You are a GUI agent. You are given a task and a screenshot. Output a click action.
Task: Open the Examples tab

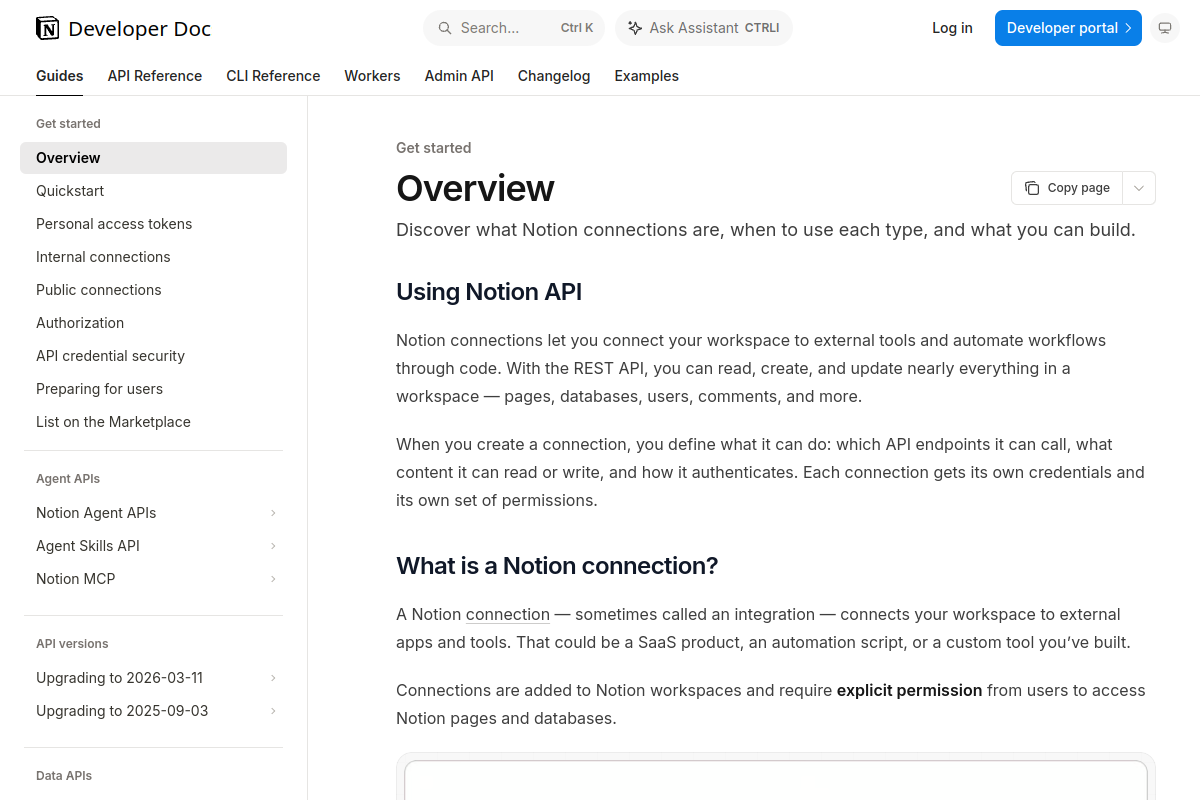click(x=646, y=76)
